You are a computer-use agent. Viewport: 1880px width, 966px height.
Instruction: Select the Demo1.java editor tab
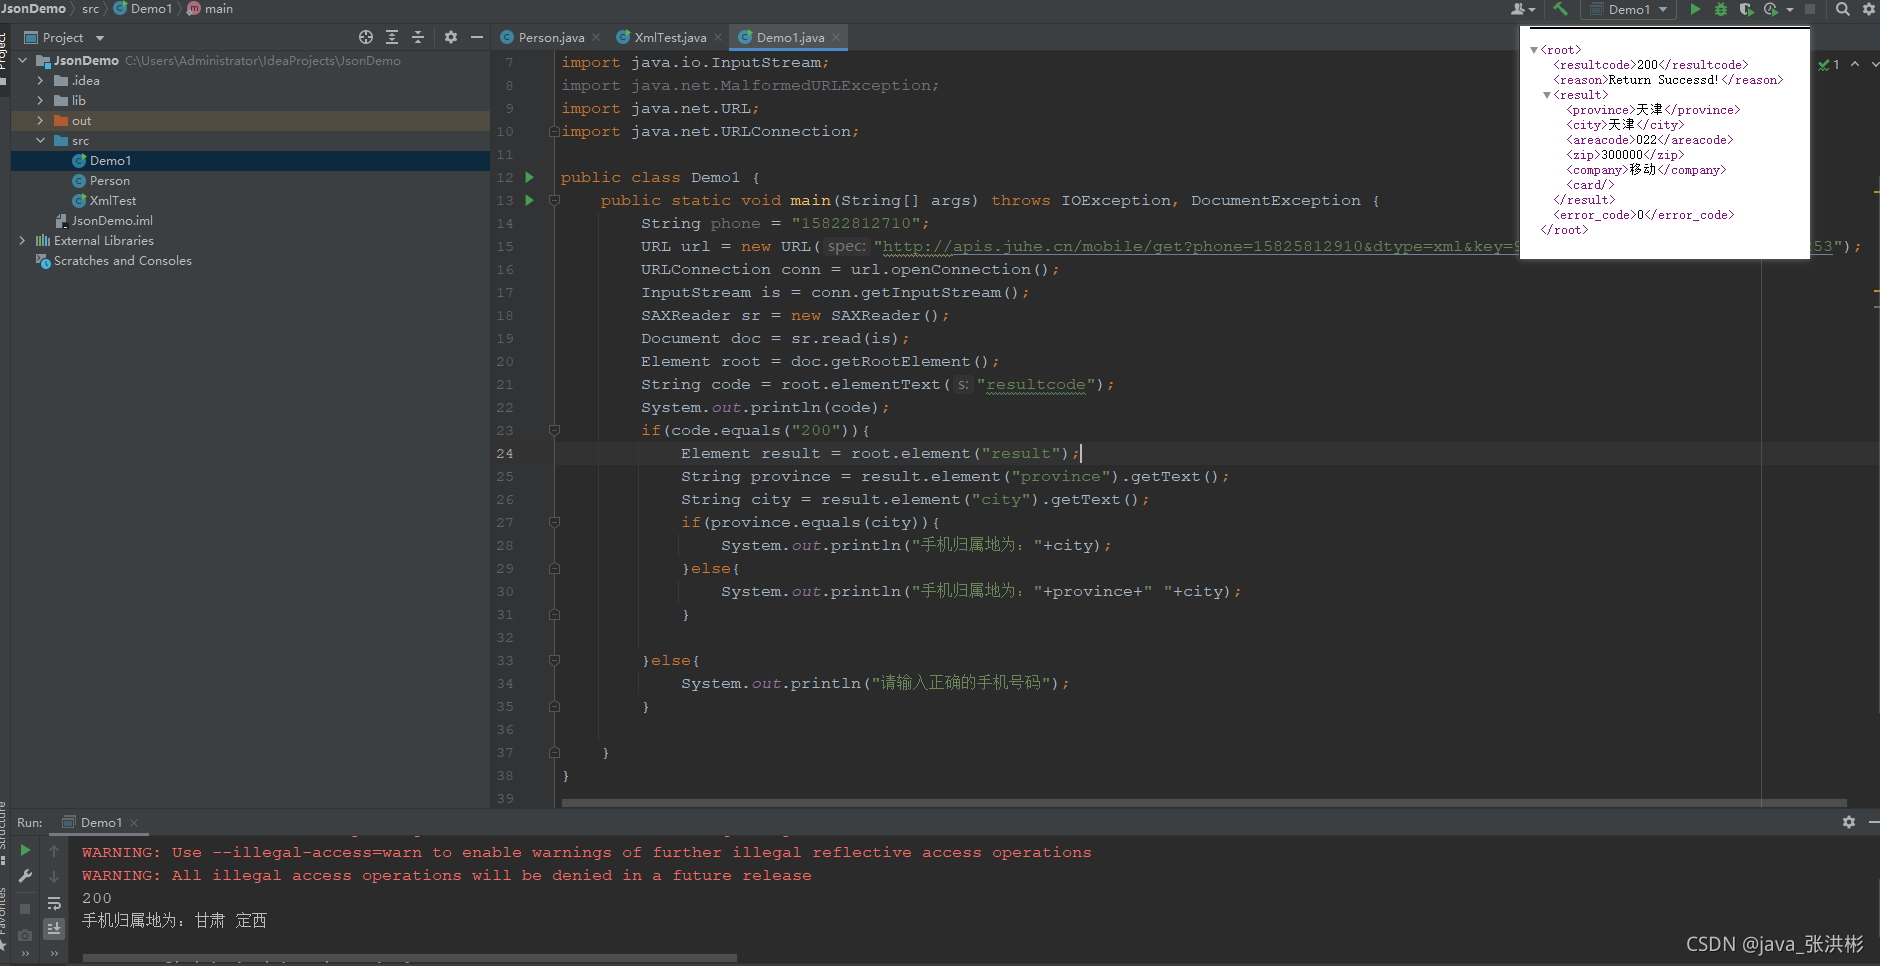pyautogui.click(x=790, y=37)
